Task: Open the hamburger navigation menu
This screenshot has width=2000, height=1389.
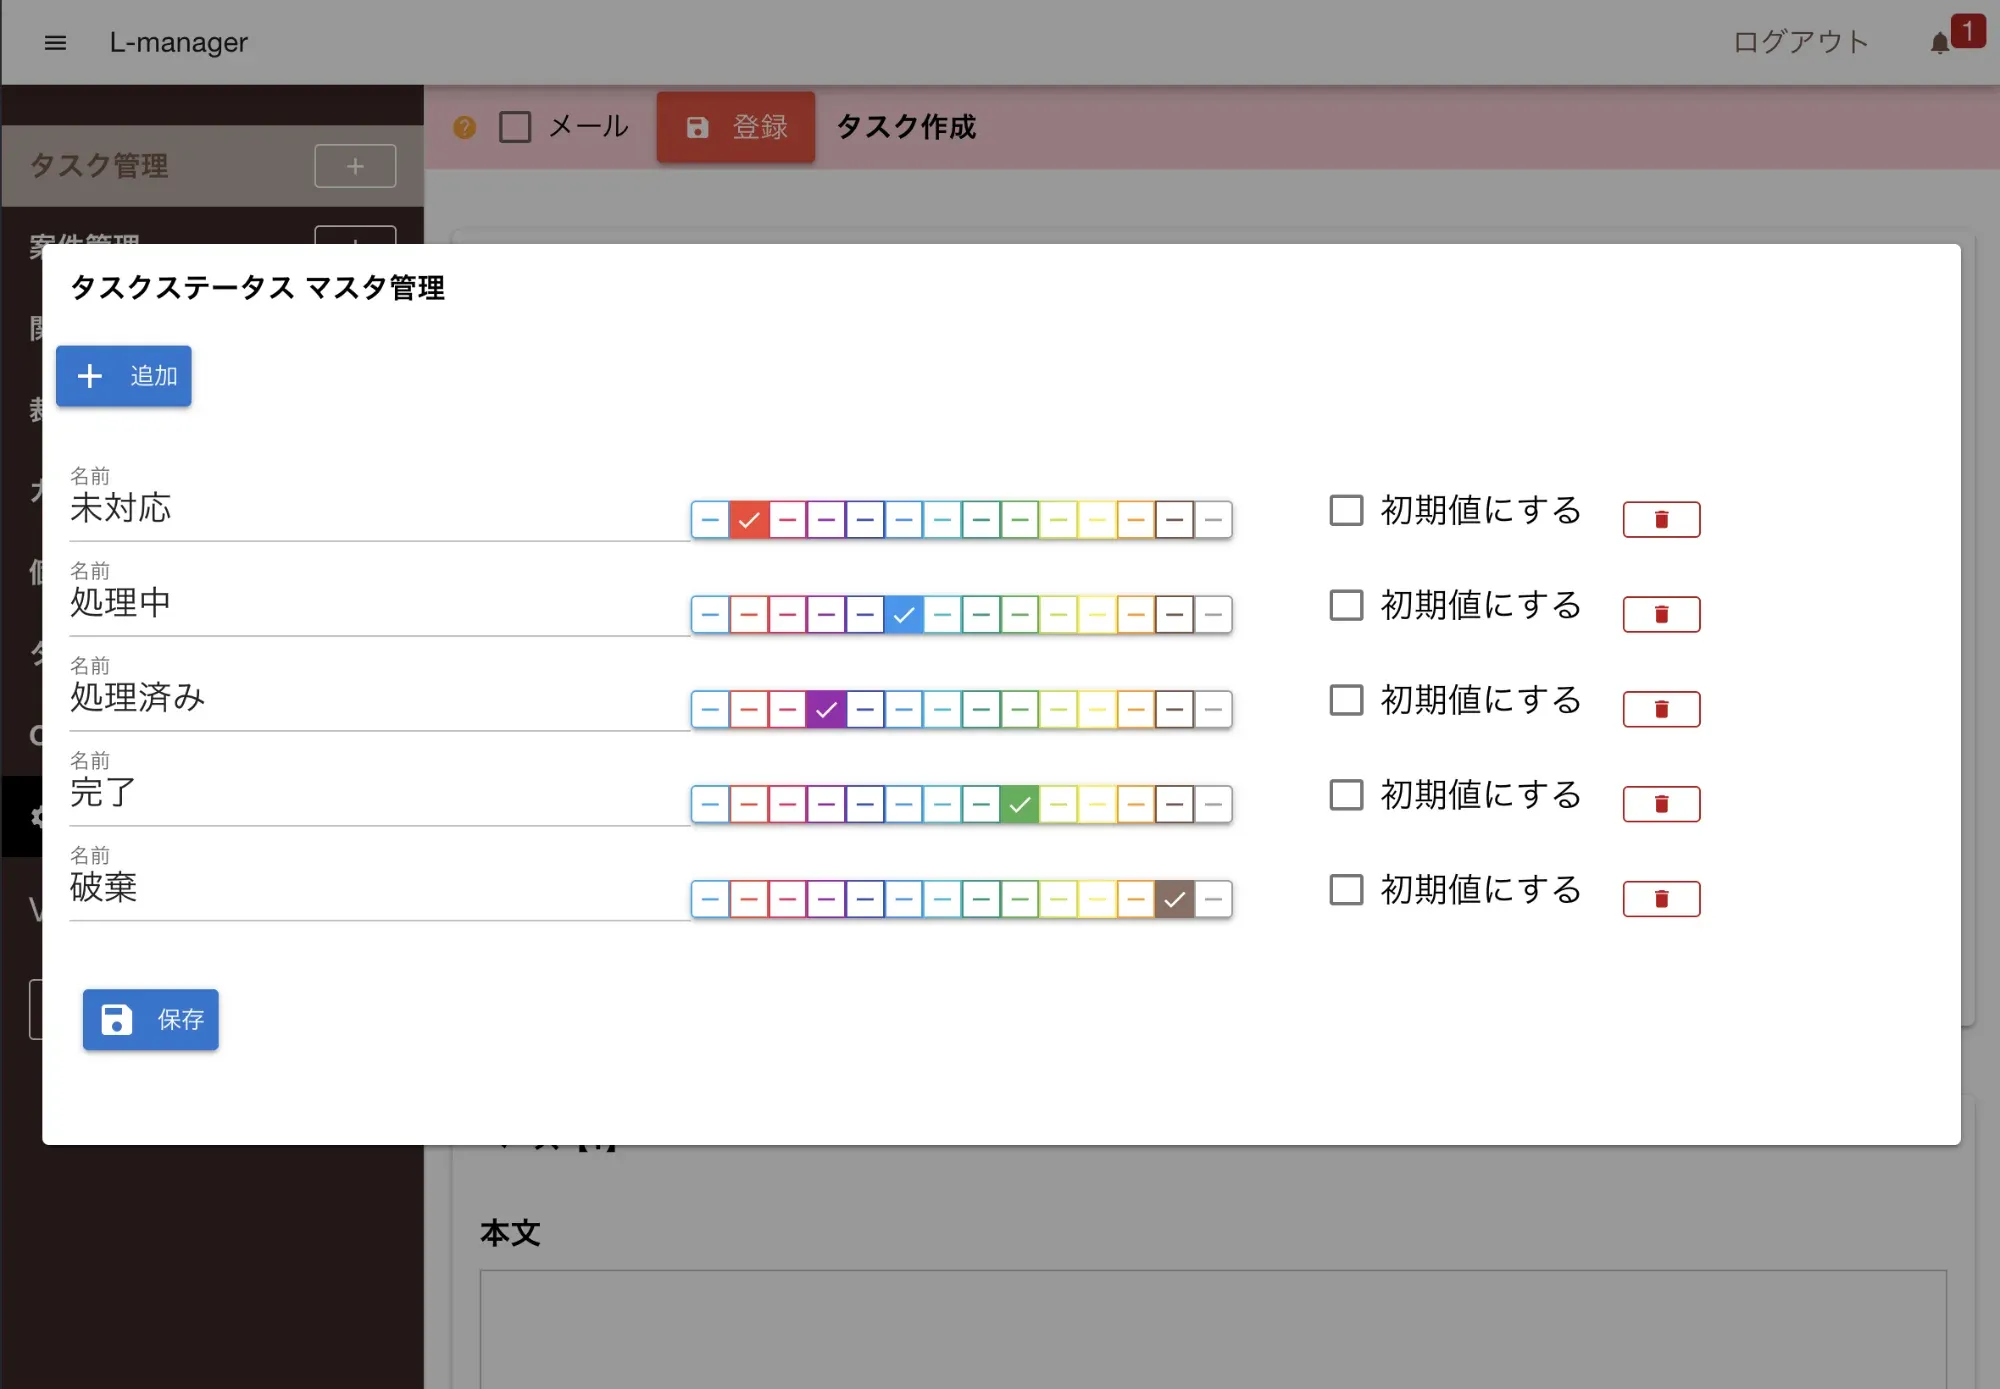Action: [55, 42]
